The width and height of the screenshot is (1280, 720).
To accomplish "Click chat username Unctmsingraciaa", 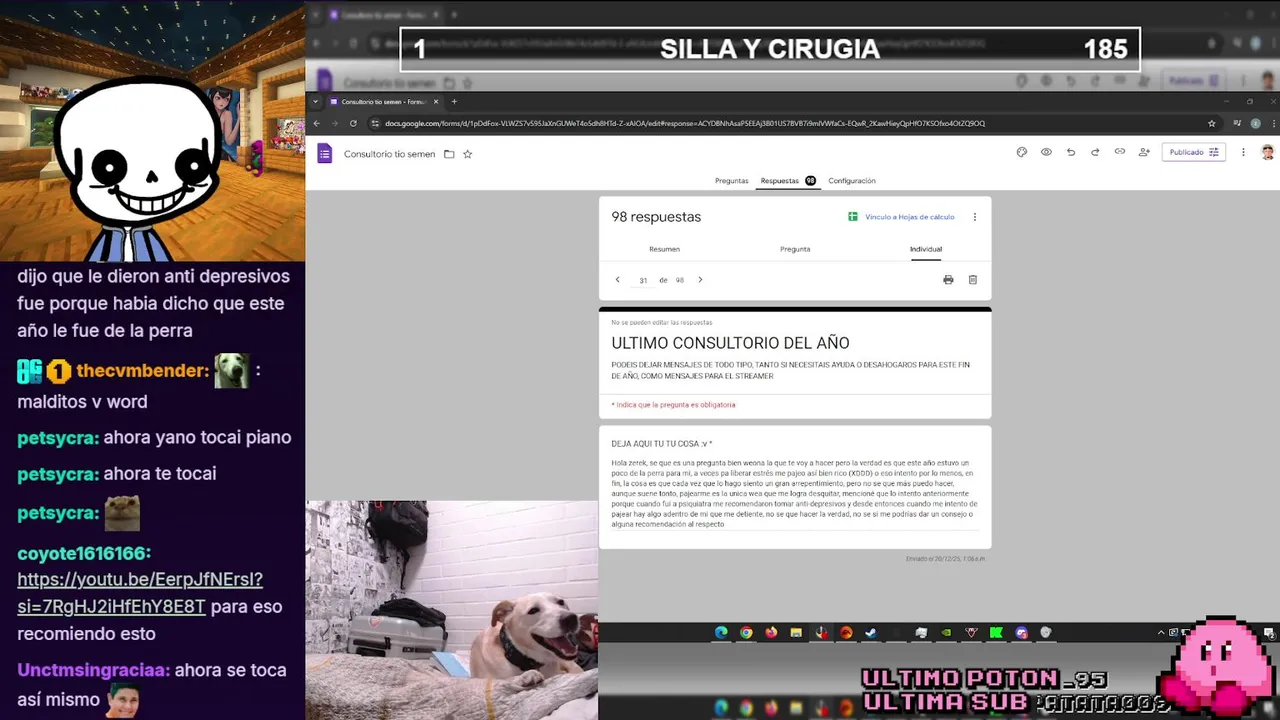I will (x=93, y=670).
